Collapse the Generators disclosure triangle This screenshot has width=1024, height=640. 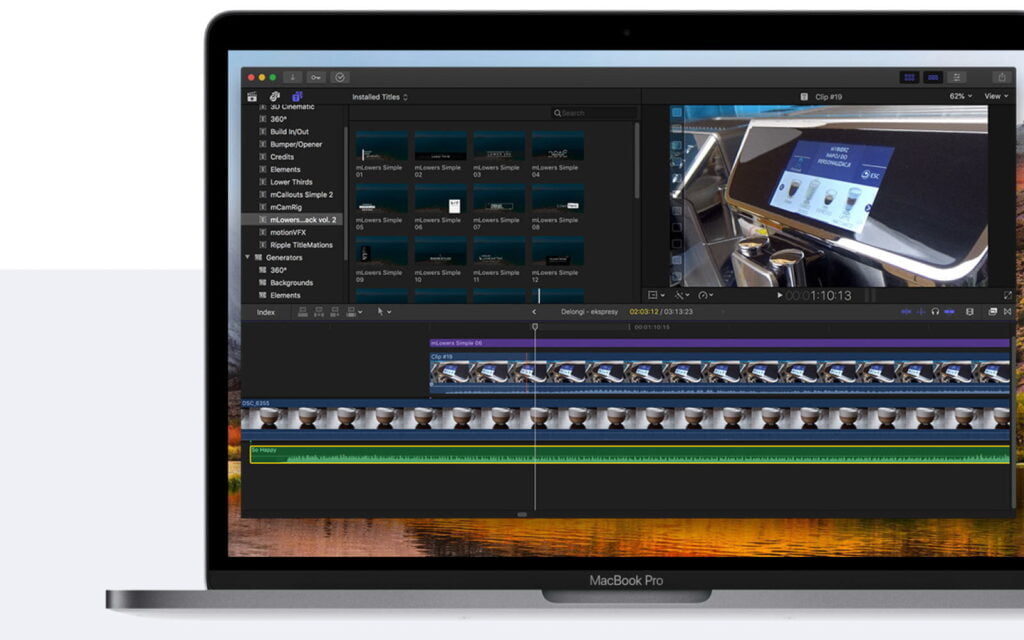click(248, 257)
